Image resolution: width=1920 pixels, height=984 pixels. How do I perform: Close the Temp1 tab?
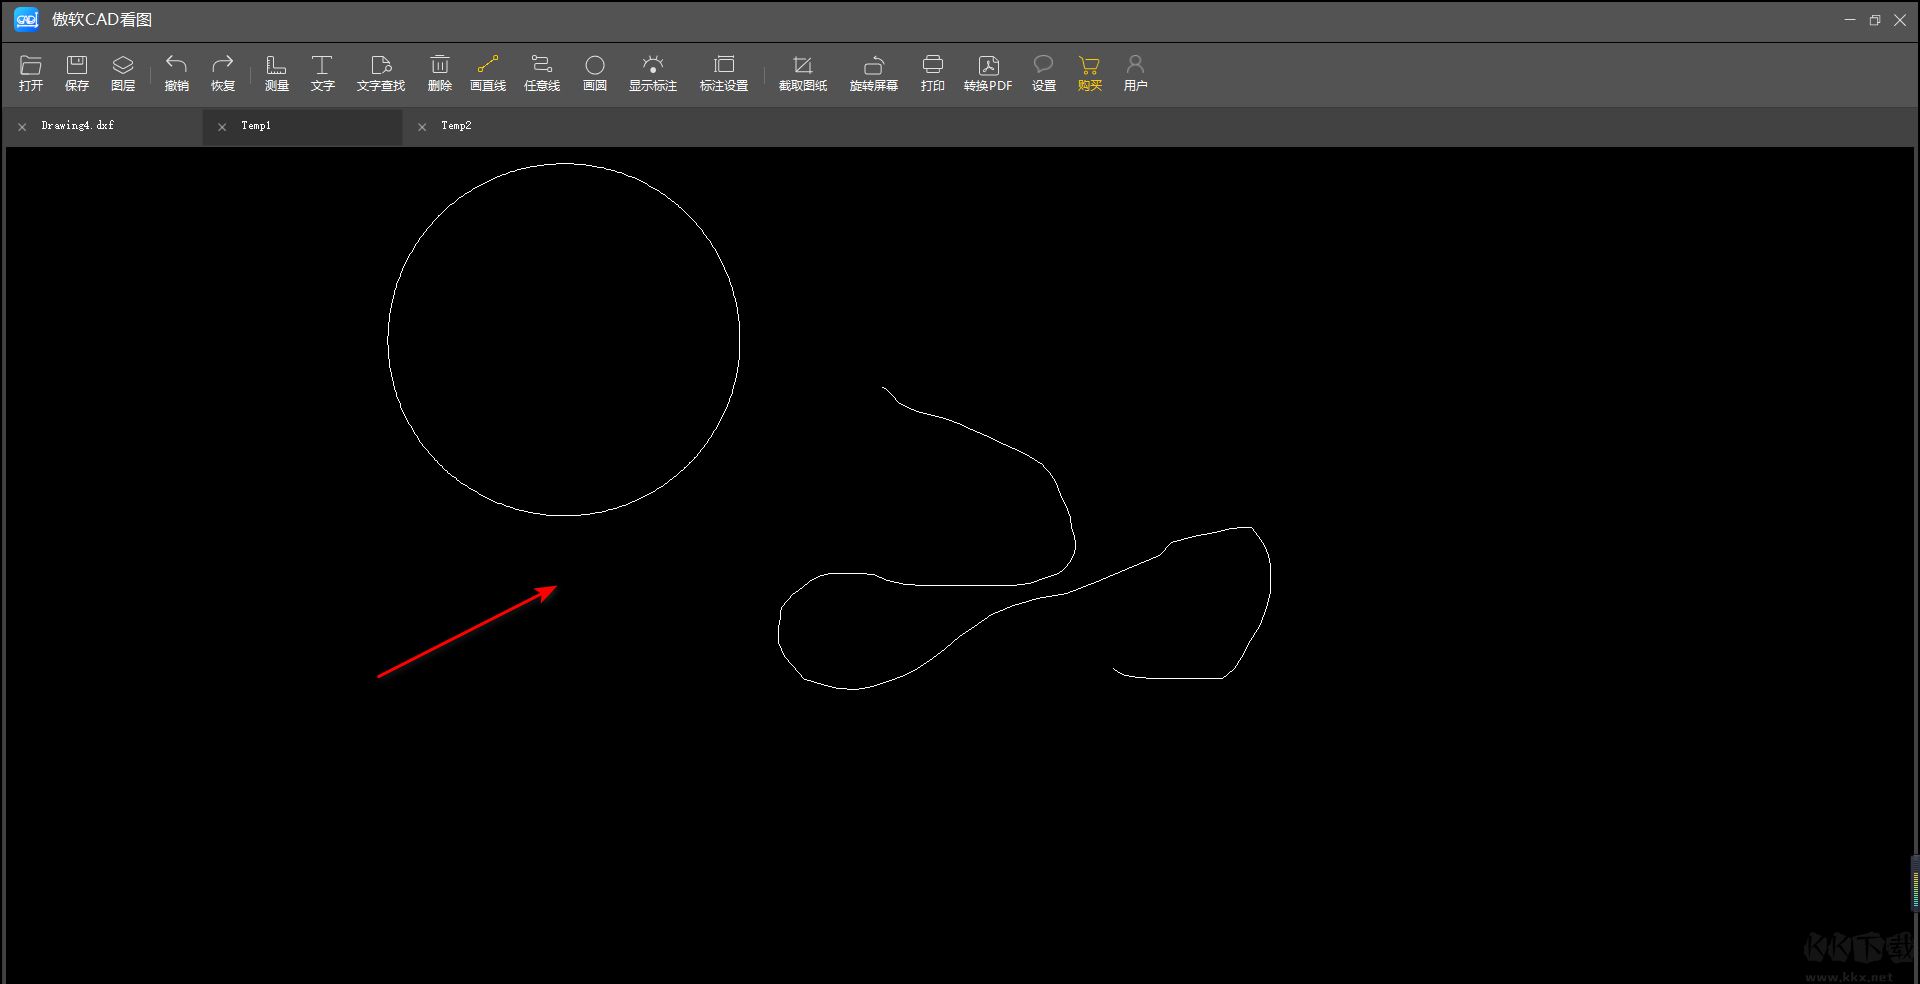(x=222, y=127)
